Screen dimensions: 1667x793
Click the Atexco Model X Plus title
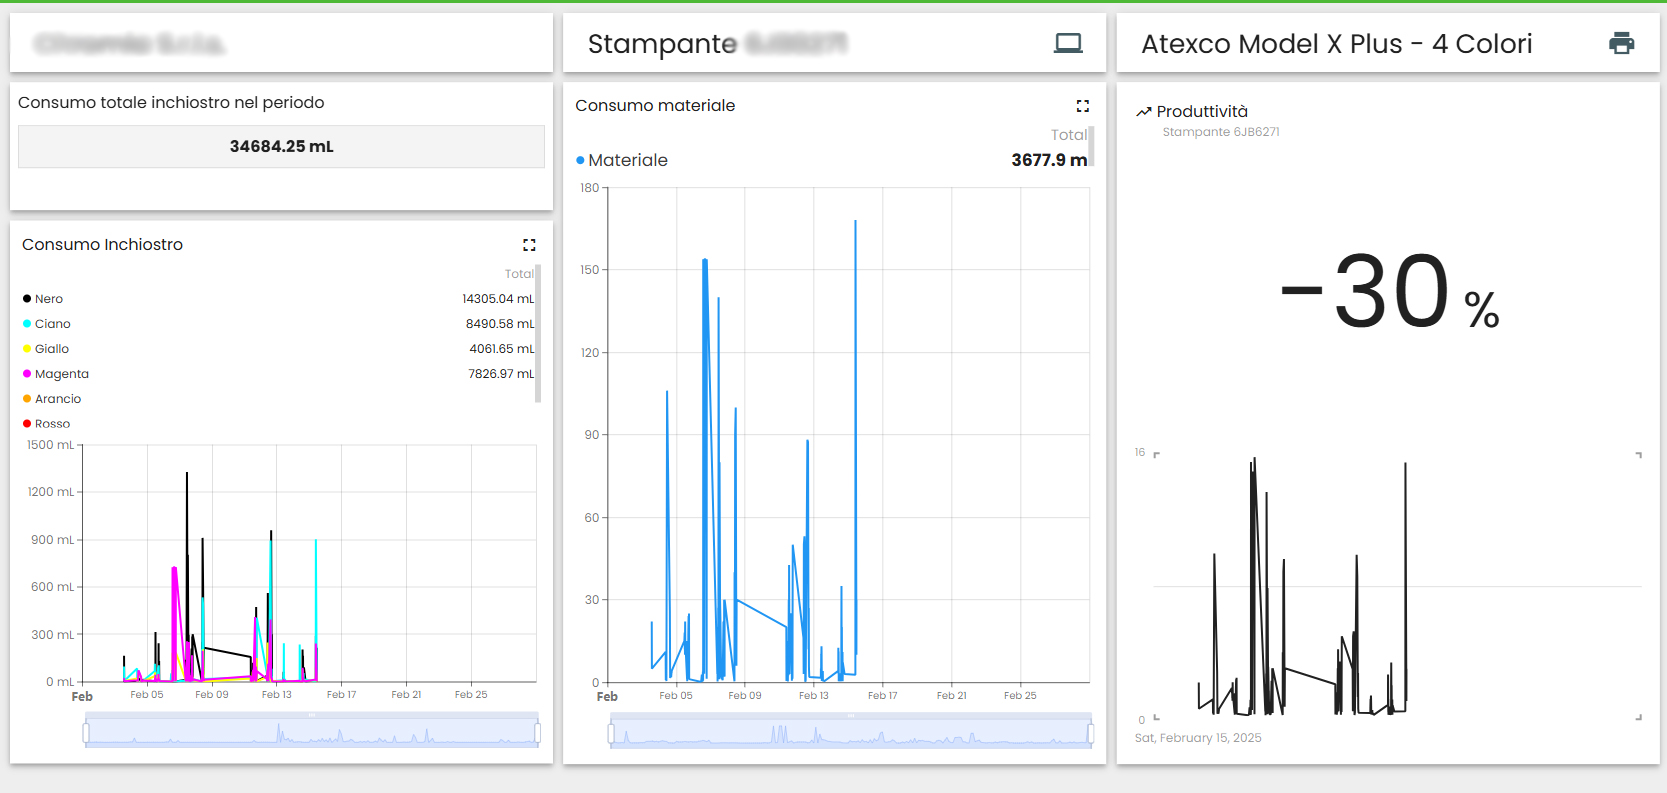(1336, 44)
